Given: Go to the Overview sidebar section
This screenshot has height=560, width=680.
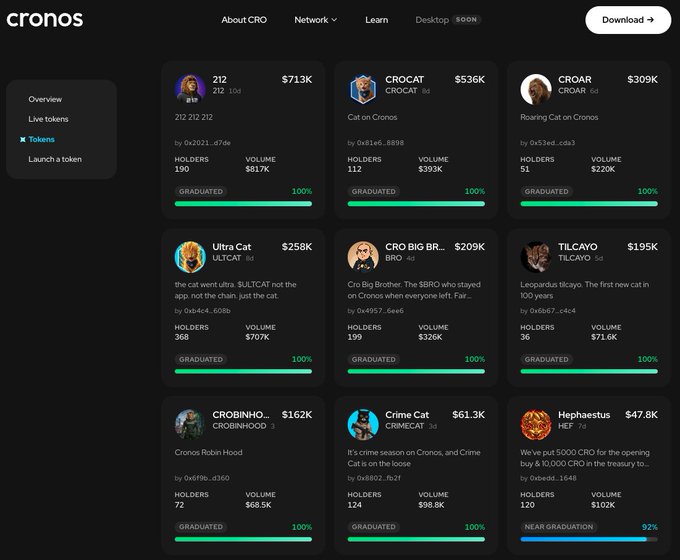Looking at the screenshot, I should click(x=45, y=99).
